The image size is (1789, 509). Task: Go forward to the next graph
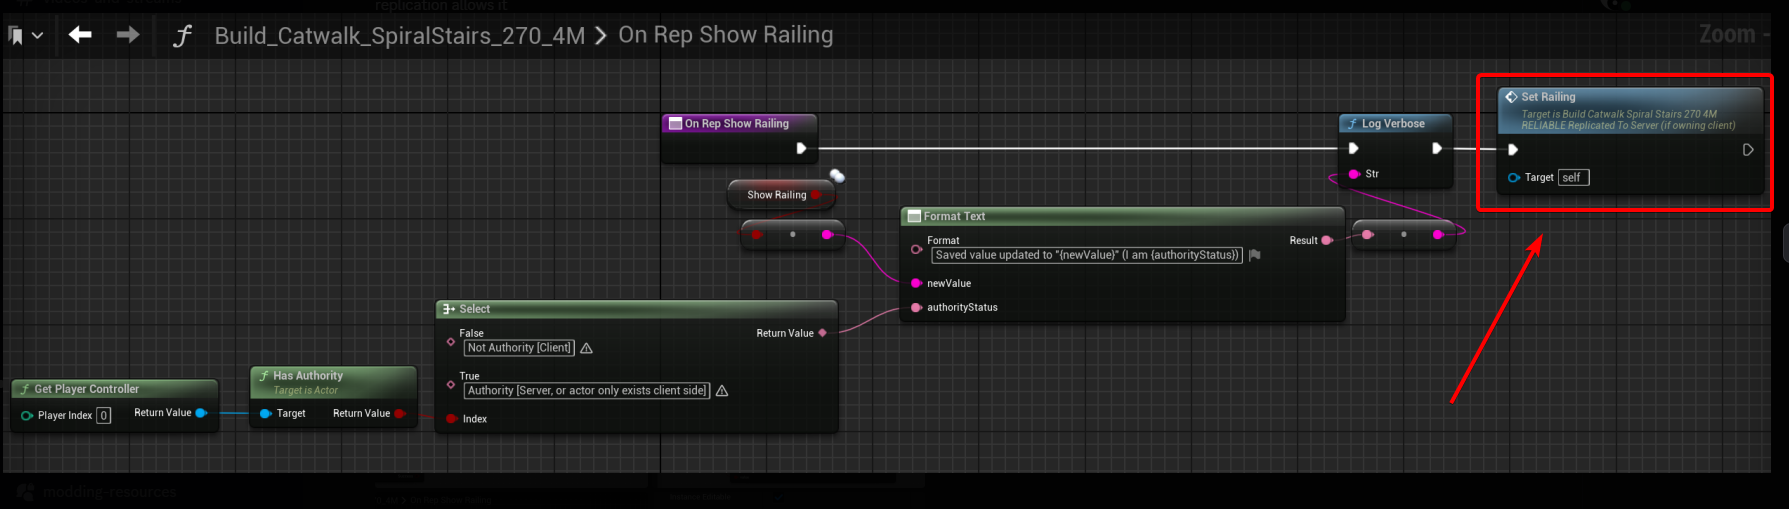pos(128,35)
